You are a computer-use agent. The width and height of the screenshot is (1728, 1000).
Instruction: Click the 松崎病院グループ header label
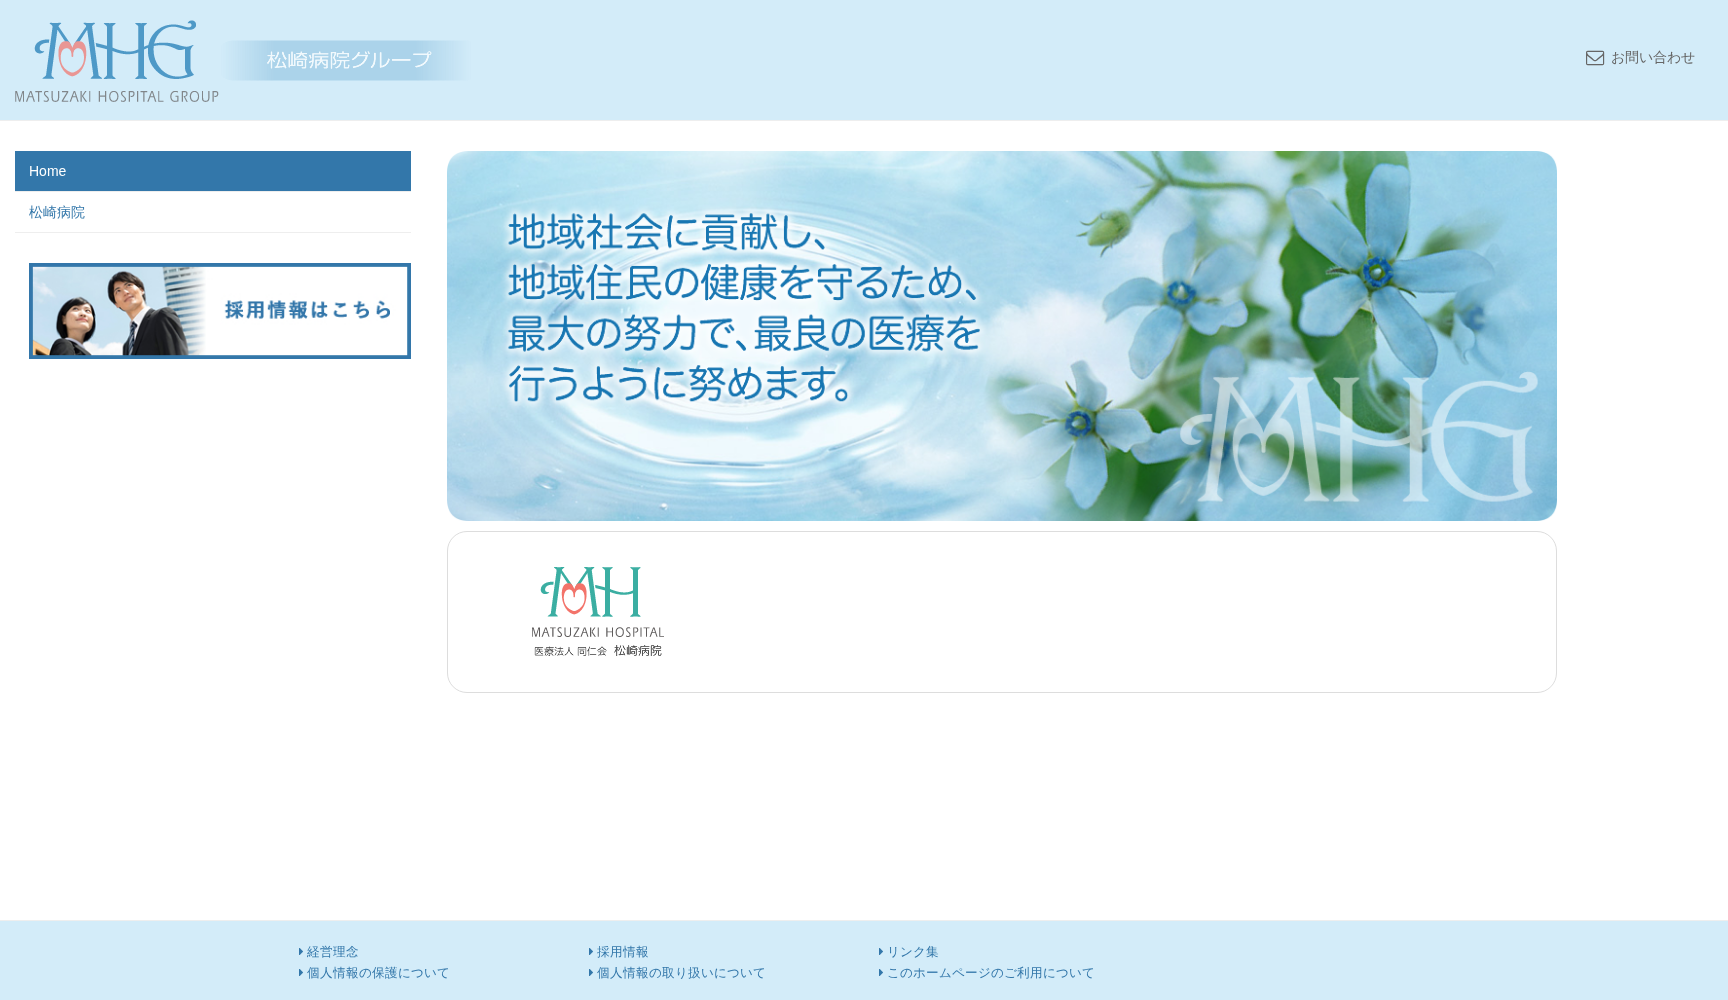pos(348,60)
